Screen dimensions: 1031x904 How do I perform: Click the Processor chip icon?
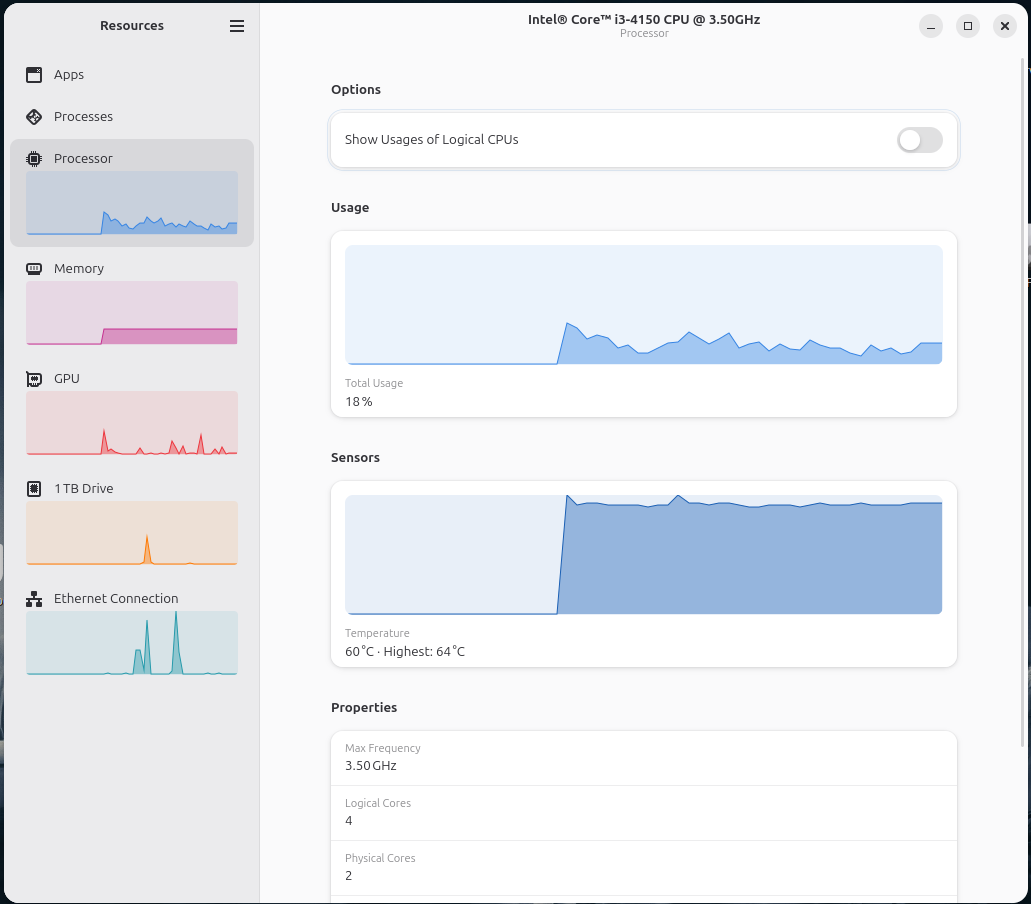(x=34, y=159)
